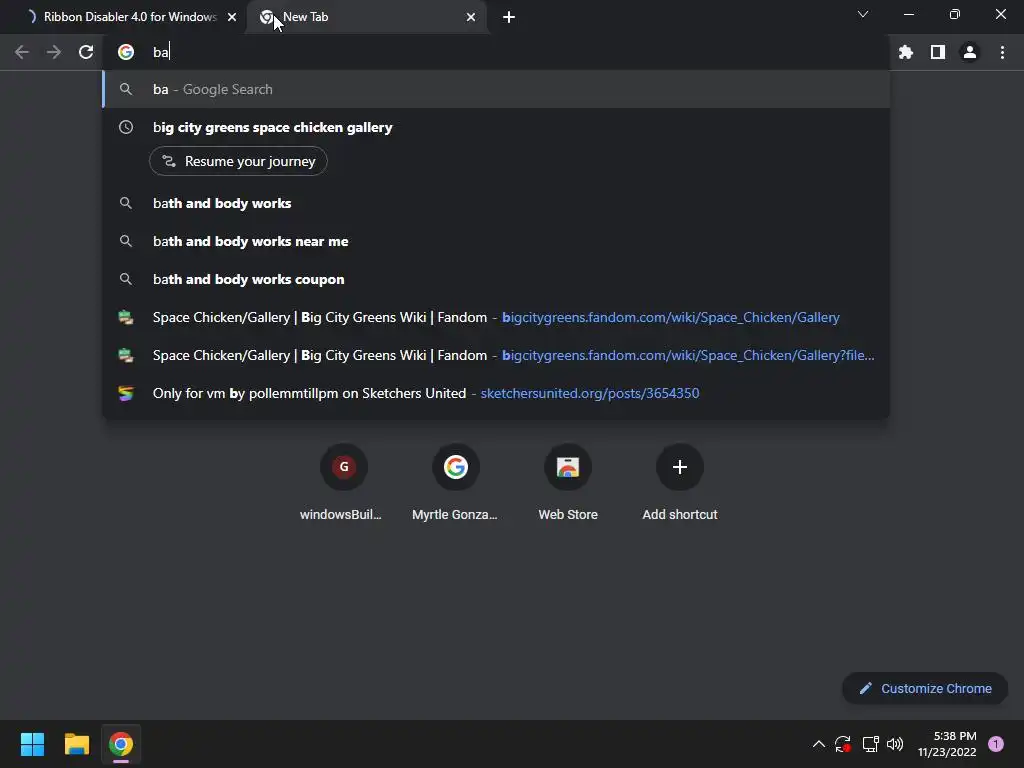Open the network tray icon
This screenshot has height=768, width=1024.
tap(870, 744)
